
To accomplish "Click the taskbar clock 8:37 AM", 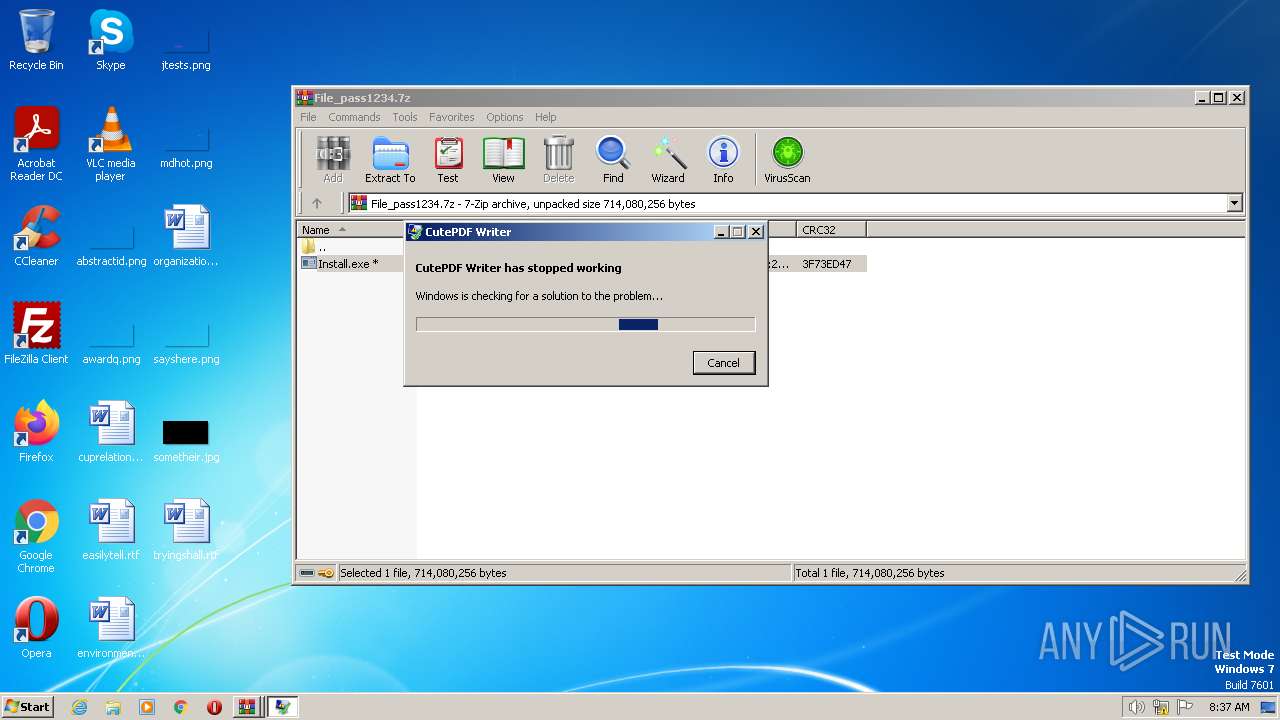I will coord(1229,707).
